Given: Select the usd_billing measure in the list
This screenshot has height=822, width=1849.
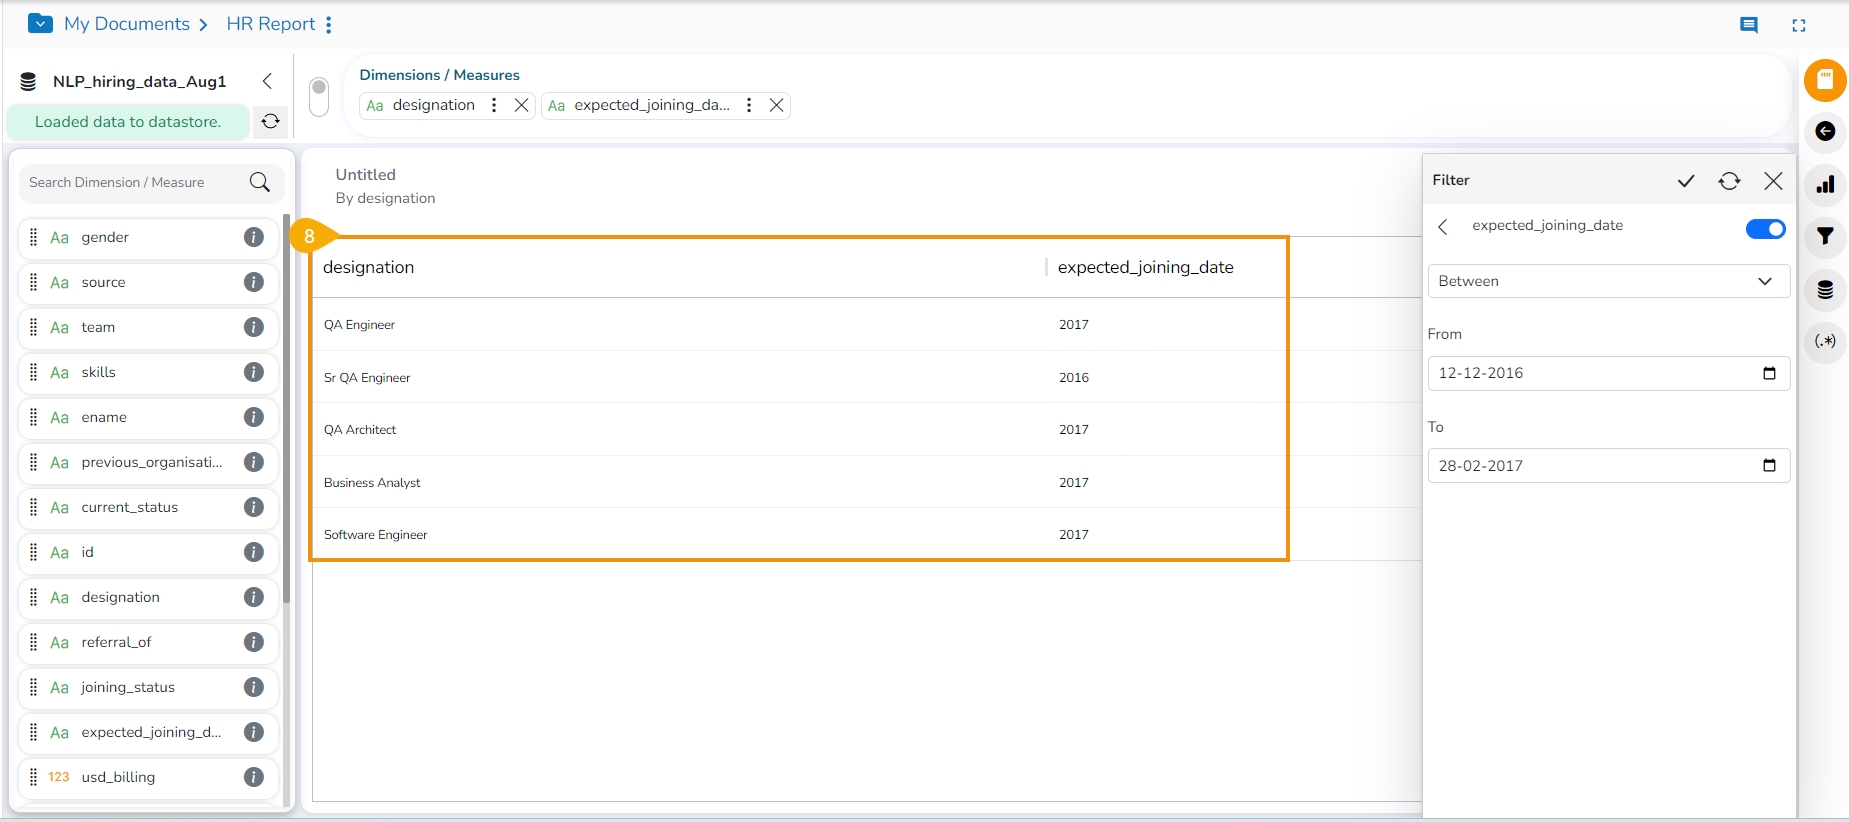Looking at the screenshot, I should click(x=118, y=777).
